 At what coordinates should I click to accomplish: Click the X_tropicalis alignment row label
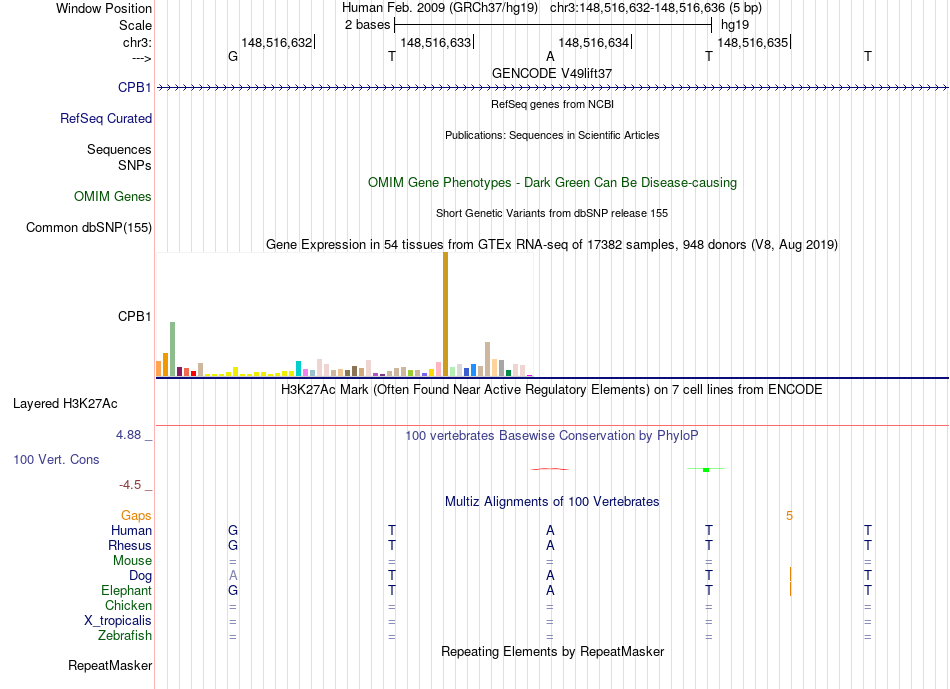(x=118, y=621)
